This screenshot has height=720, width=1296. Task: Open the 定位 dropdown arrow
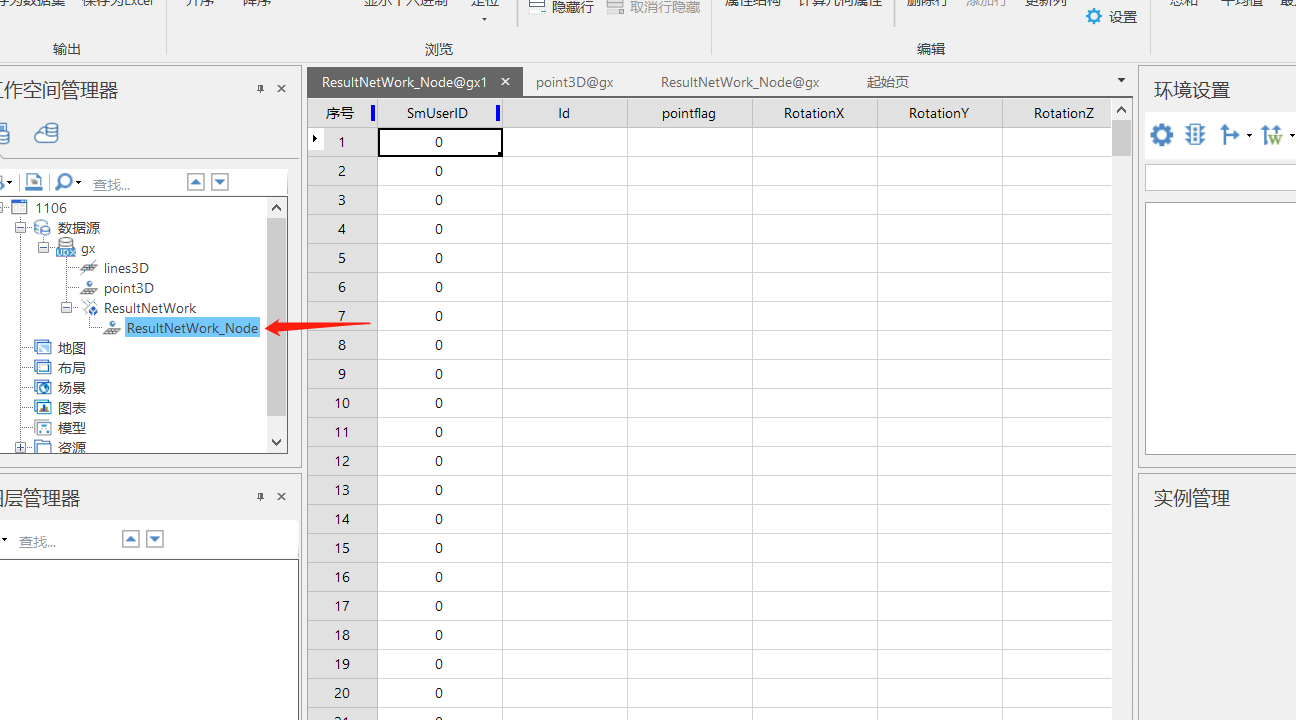pyautogui.click(x=485, y=19)
